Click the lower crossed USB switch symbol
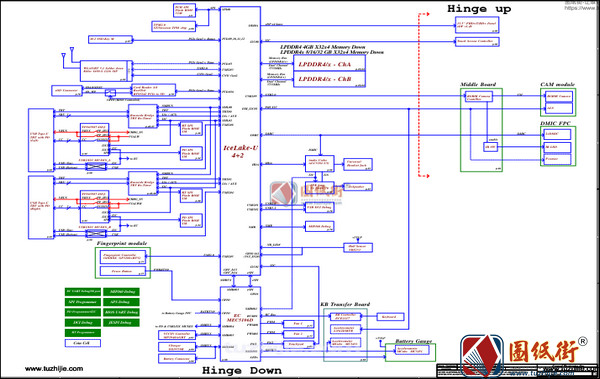Screen dimensions: 600x379 (96, 233)
